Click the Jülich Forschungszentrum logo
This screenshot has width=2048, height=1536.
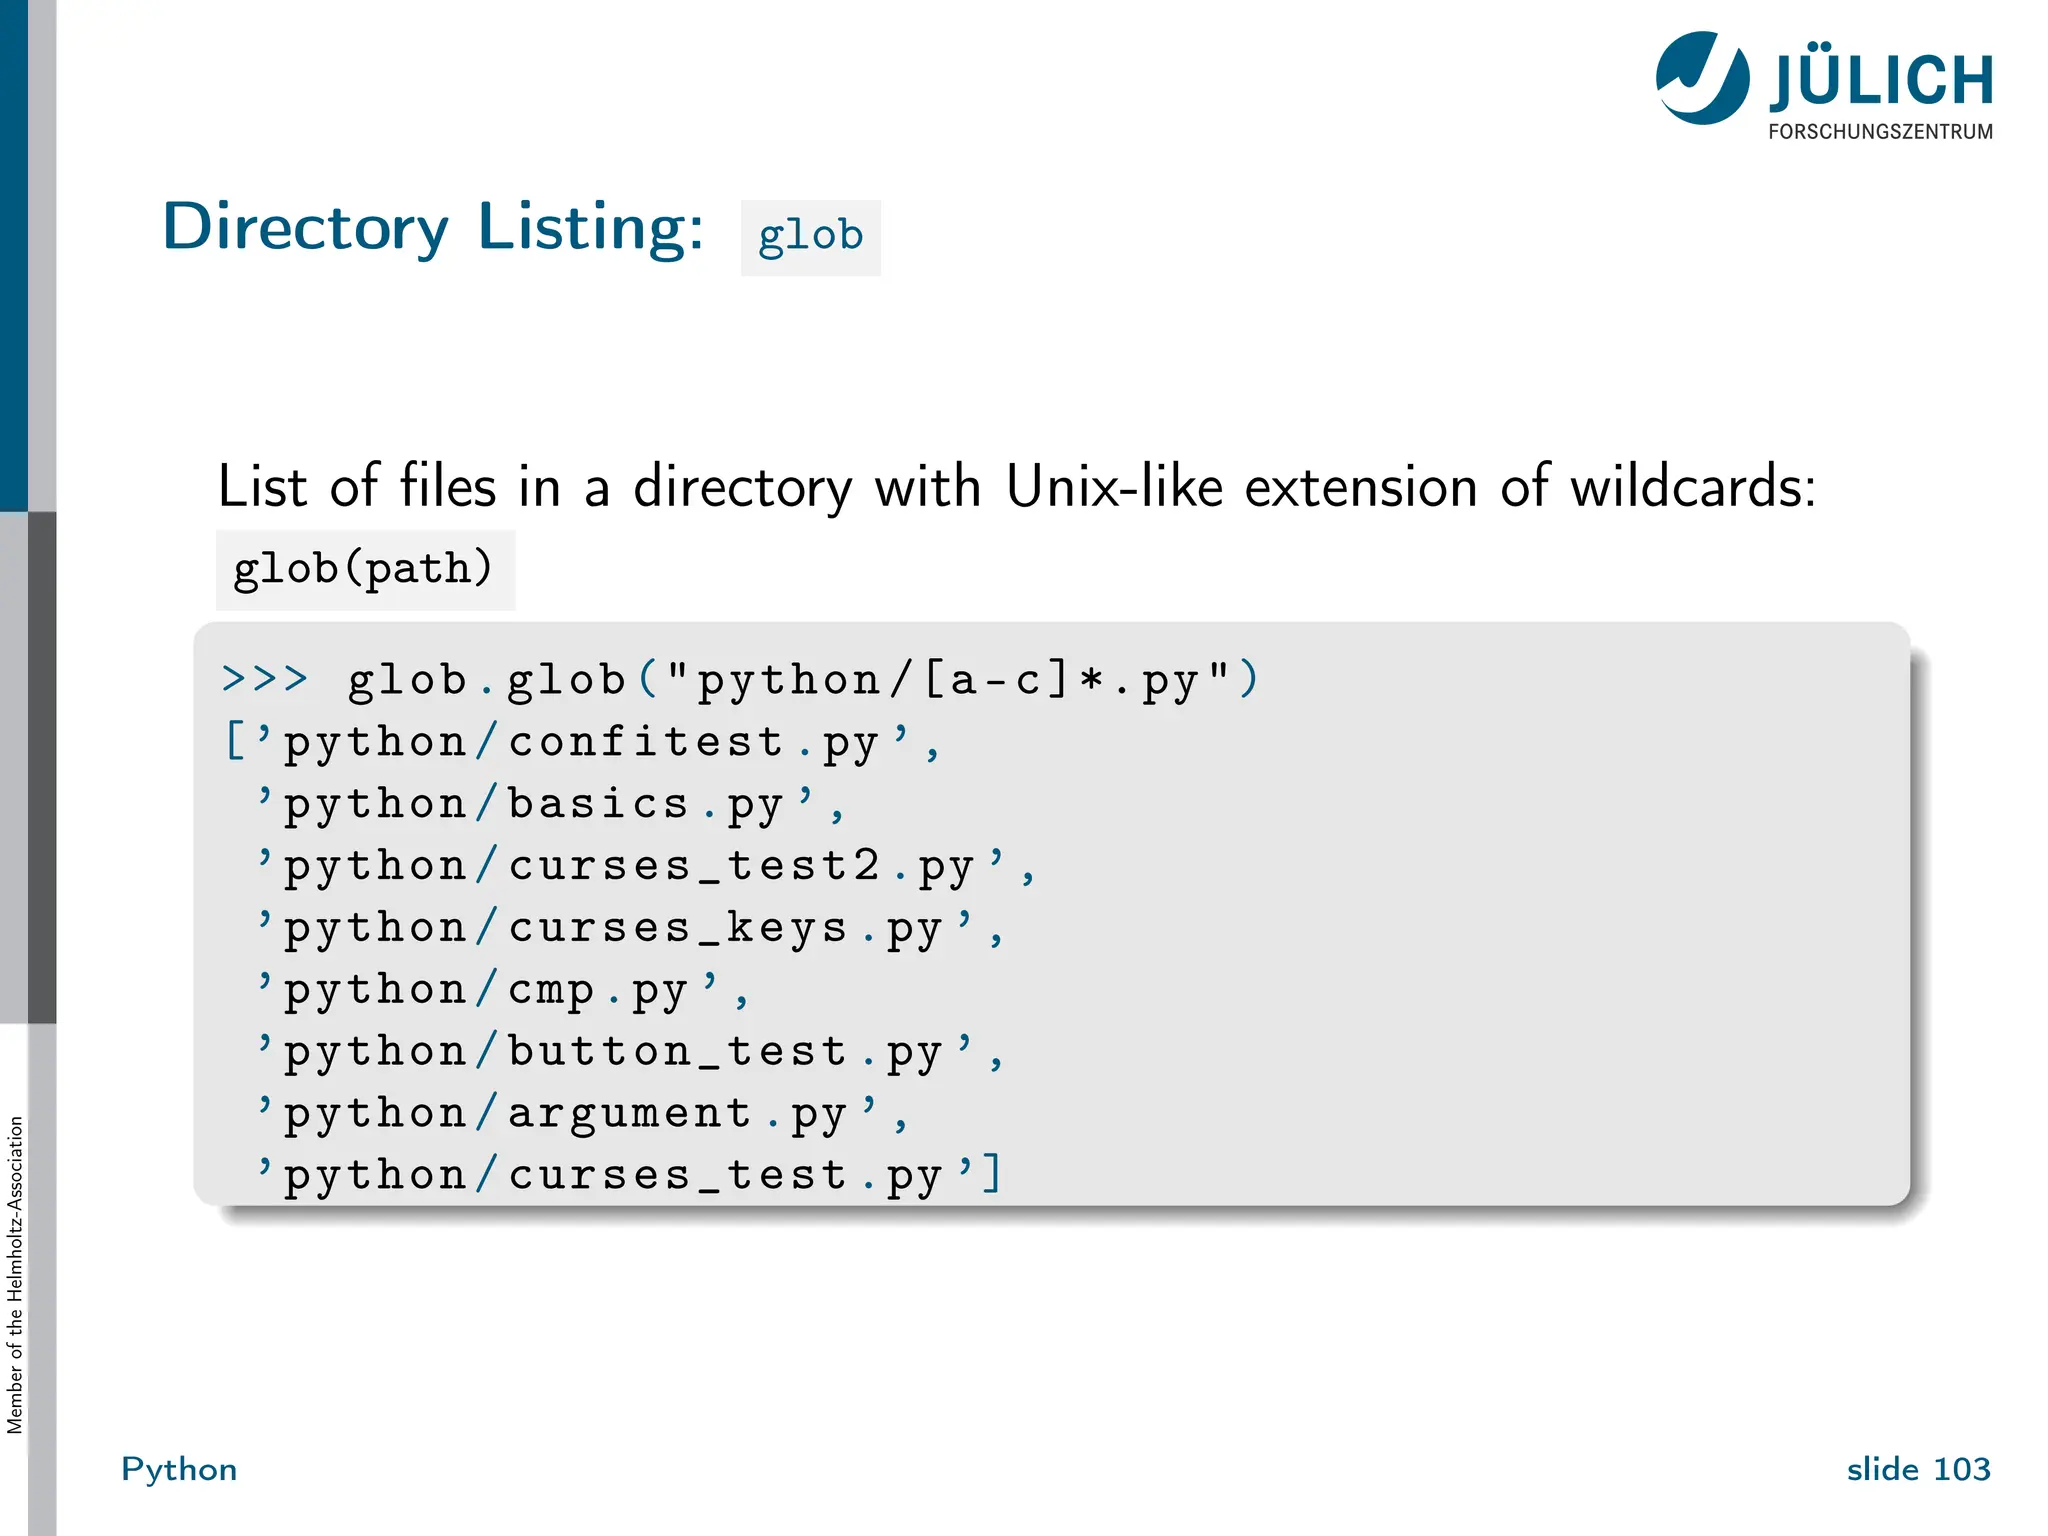coord(1824,86)
